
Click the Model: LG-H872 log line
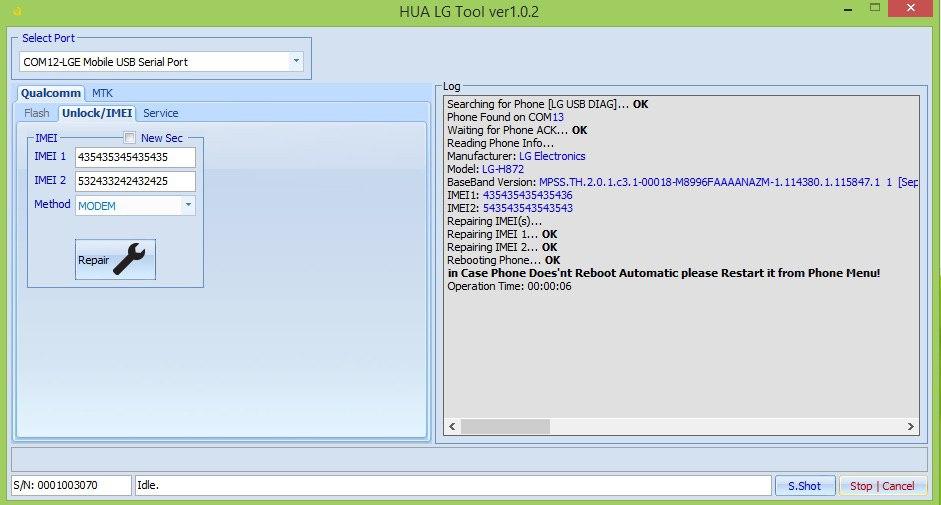pyautogui.click(x=486, y=169)
